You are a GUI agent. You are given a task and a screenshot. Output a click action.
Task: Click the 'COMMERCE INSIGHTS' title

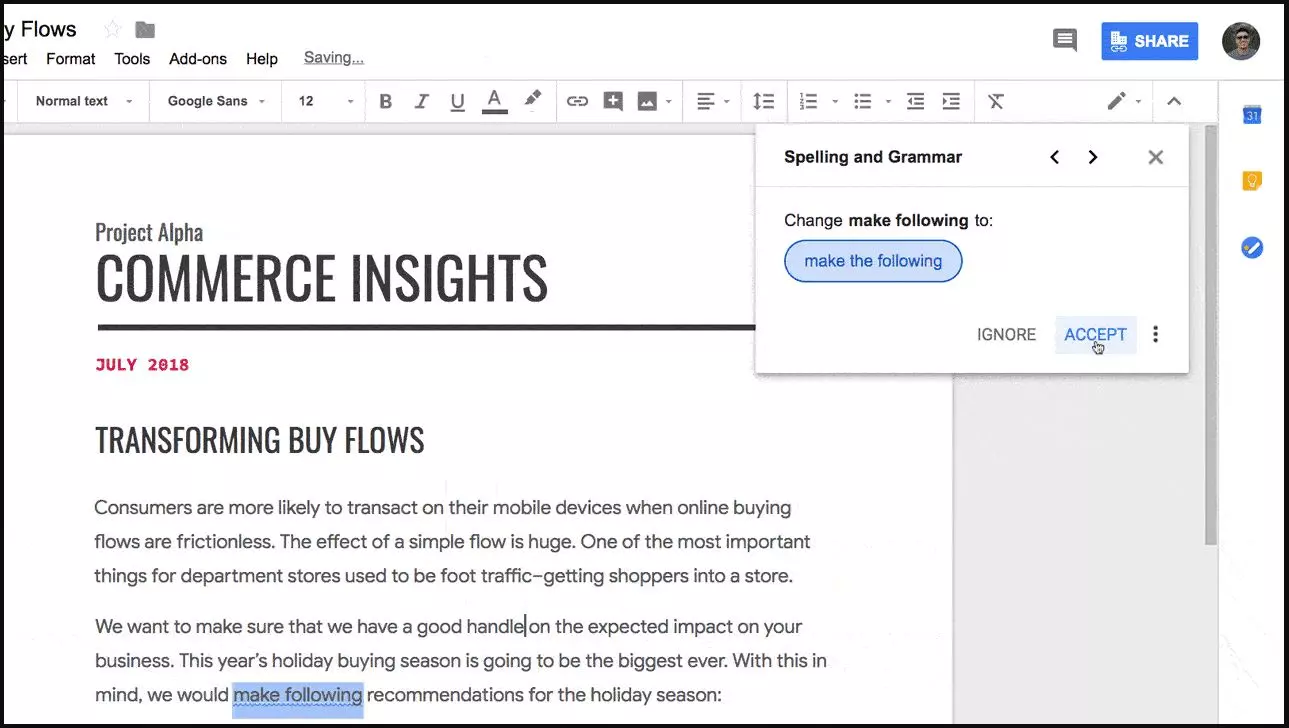[322, 278]
